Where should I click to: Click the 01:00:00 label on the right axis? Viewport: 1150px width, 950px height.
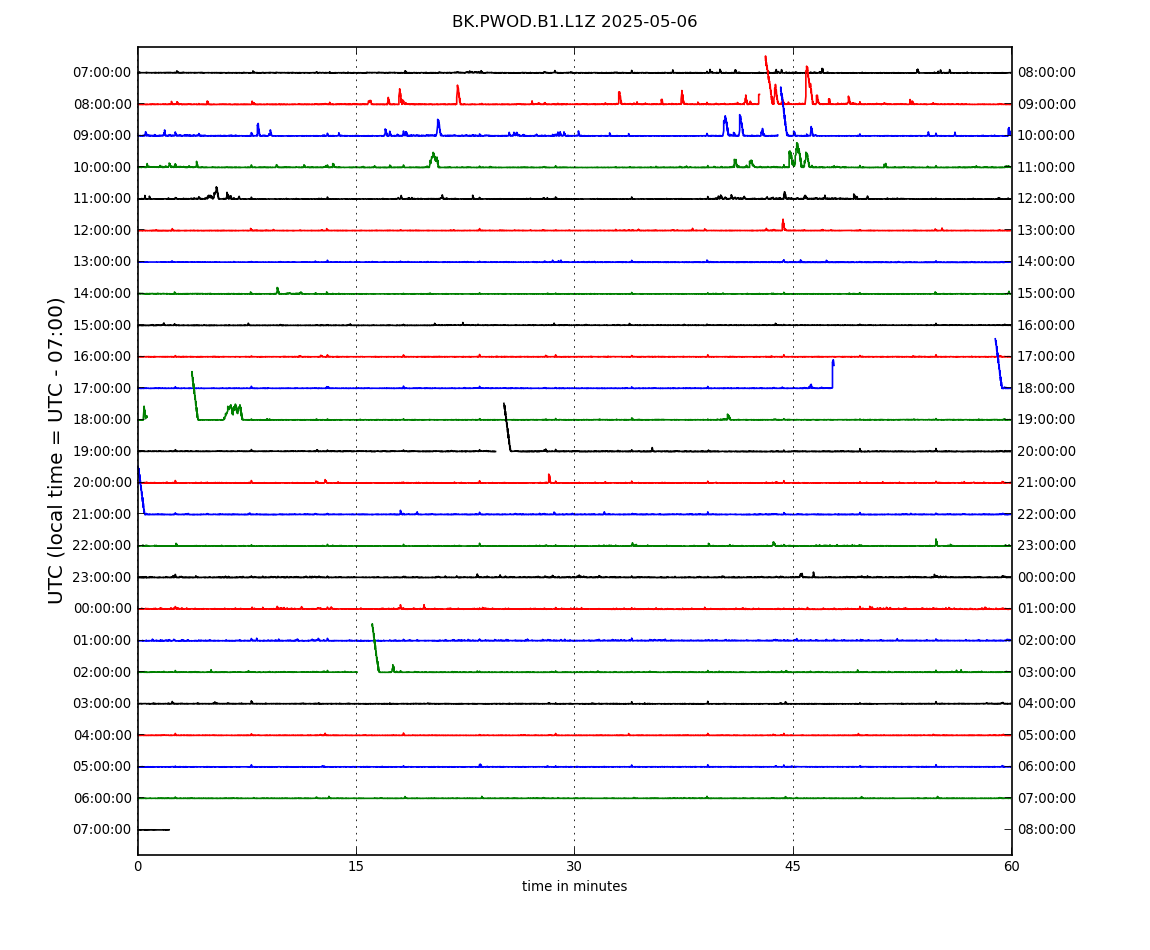coord(1047,609)
